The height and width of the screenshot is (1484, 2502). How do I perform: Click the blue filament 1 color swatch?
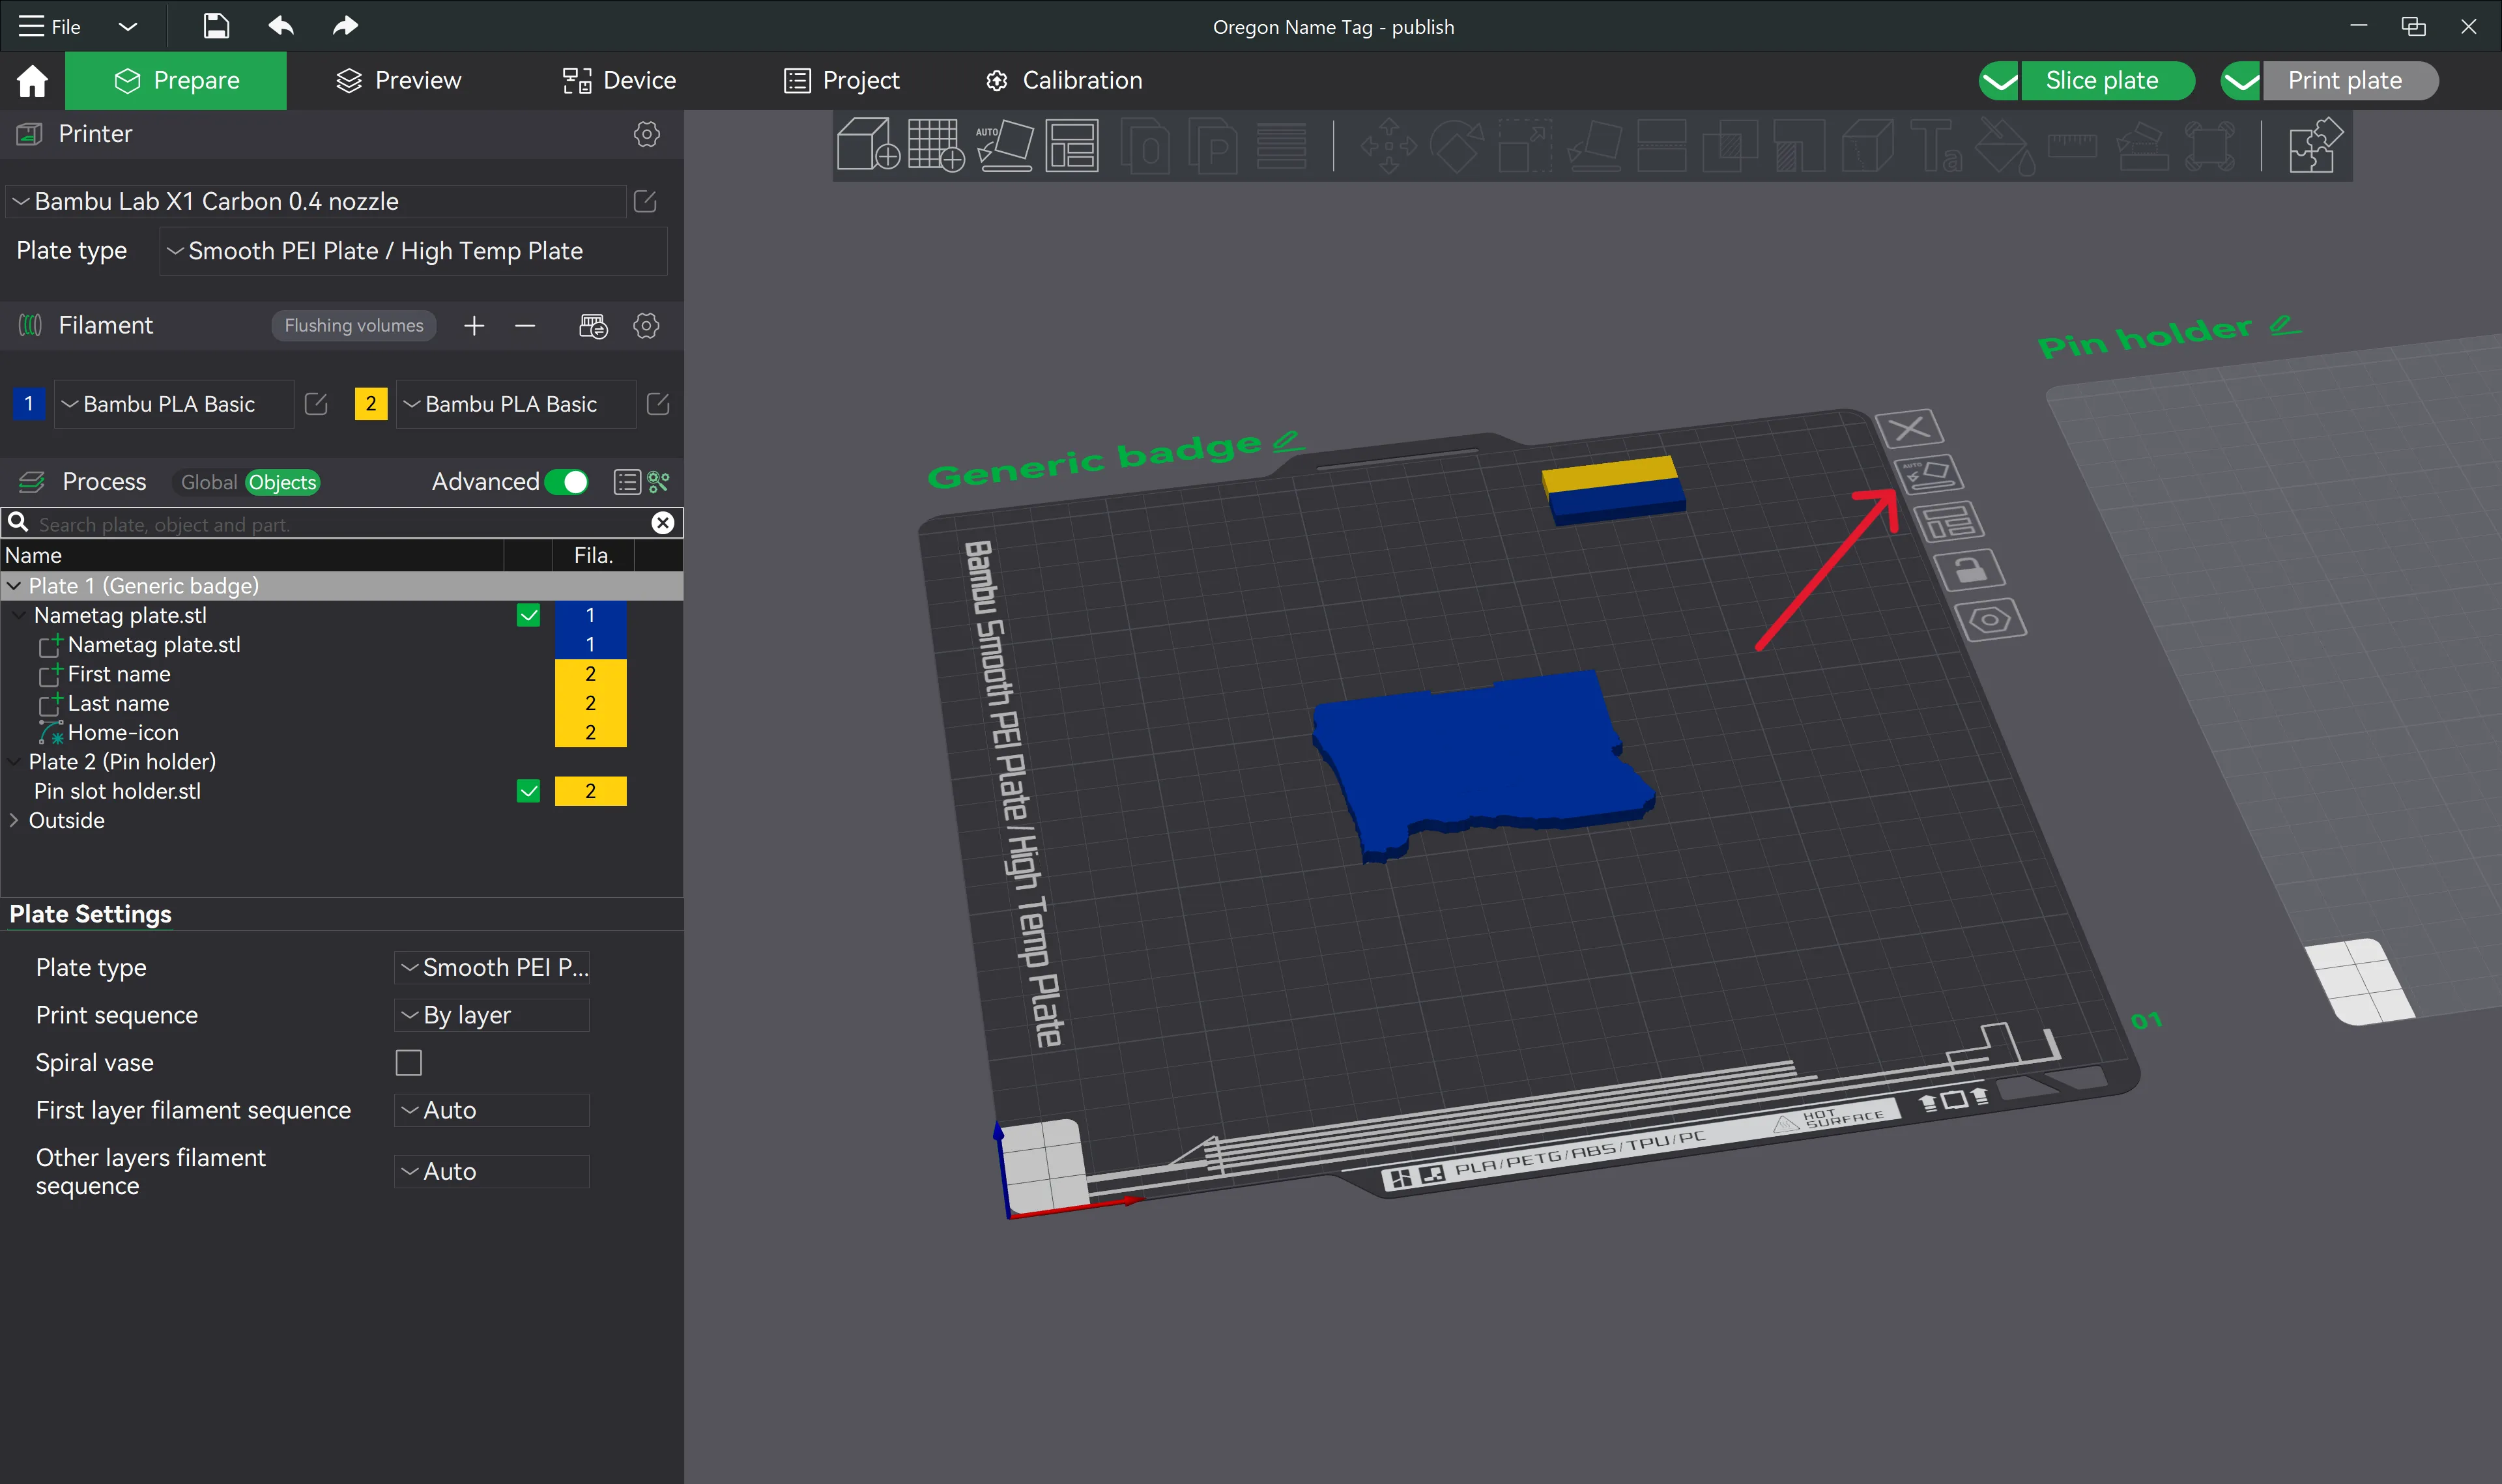click(x=29, y=404)
